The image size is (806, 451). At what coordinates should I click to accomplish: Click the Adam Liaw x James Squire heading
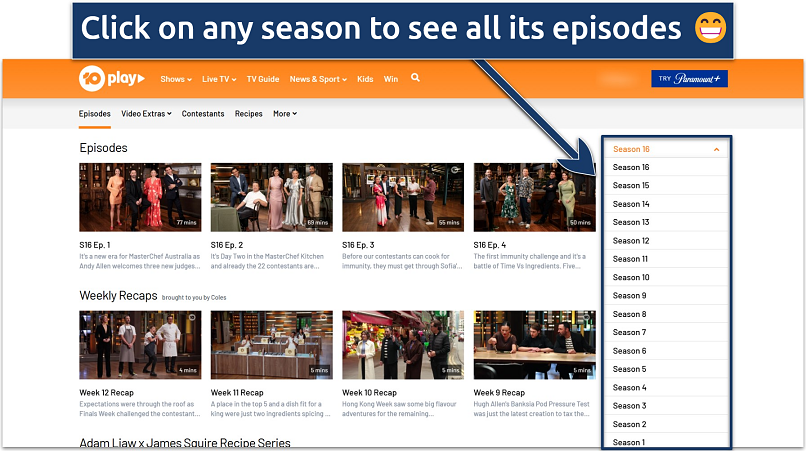(185, 443)
